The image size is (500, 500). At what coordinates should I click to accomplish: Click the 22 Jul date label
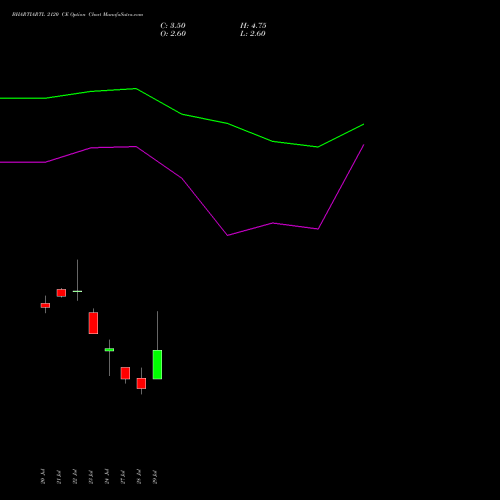click(x=75, y=476)
